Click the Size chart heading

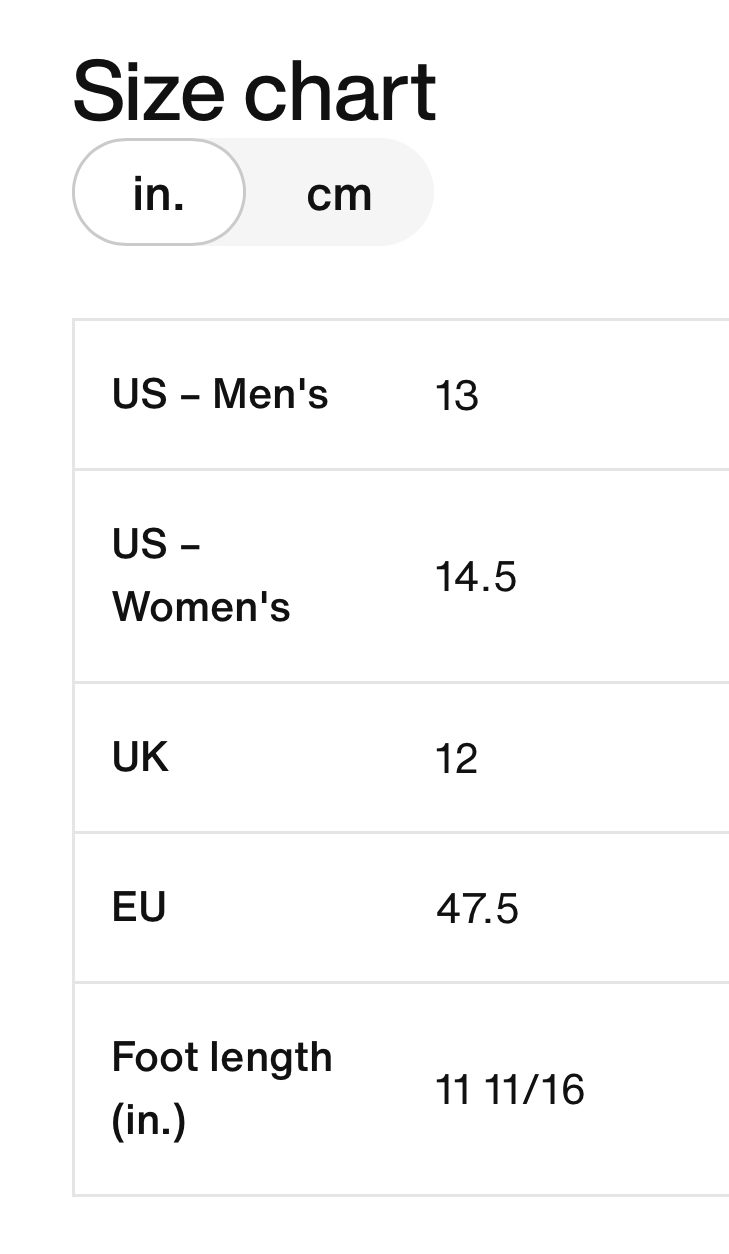click(254, 92)
